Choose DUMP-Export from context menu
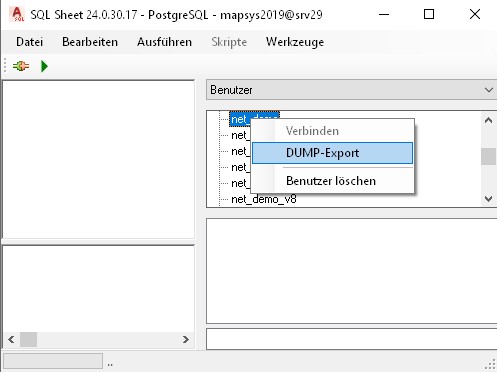The height and width of the screenshot is (372, 497). 332,153
